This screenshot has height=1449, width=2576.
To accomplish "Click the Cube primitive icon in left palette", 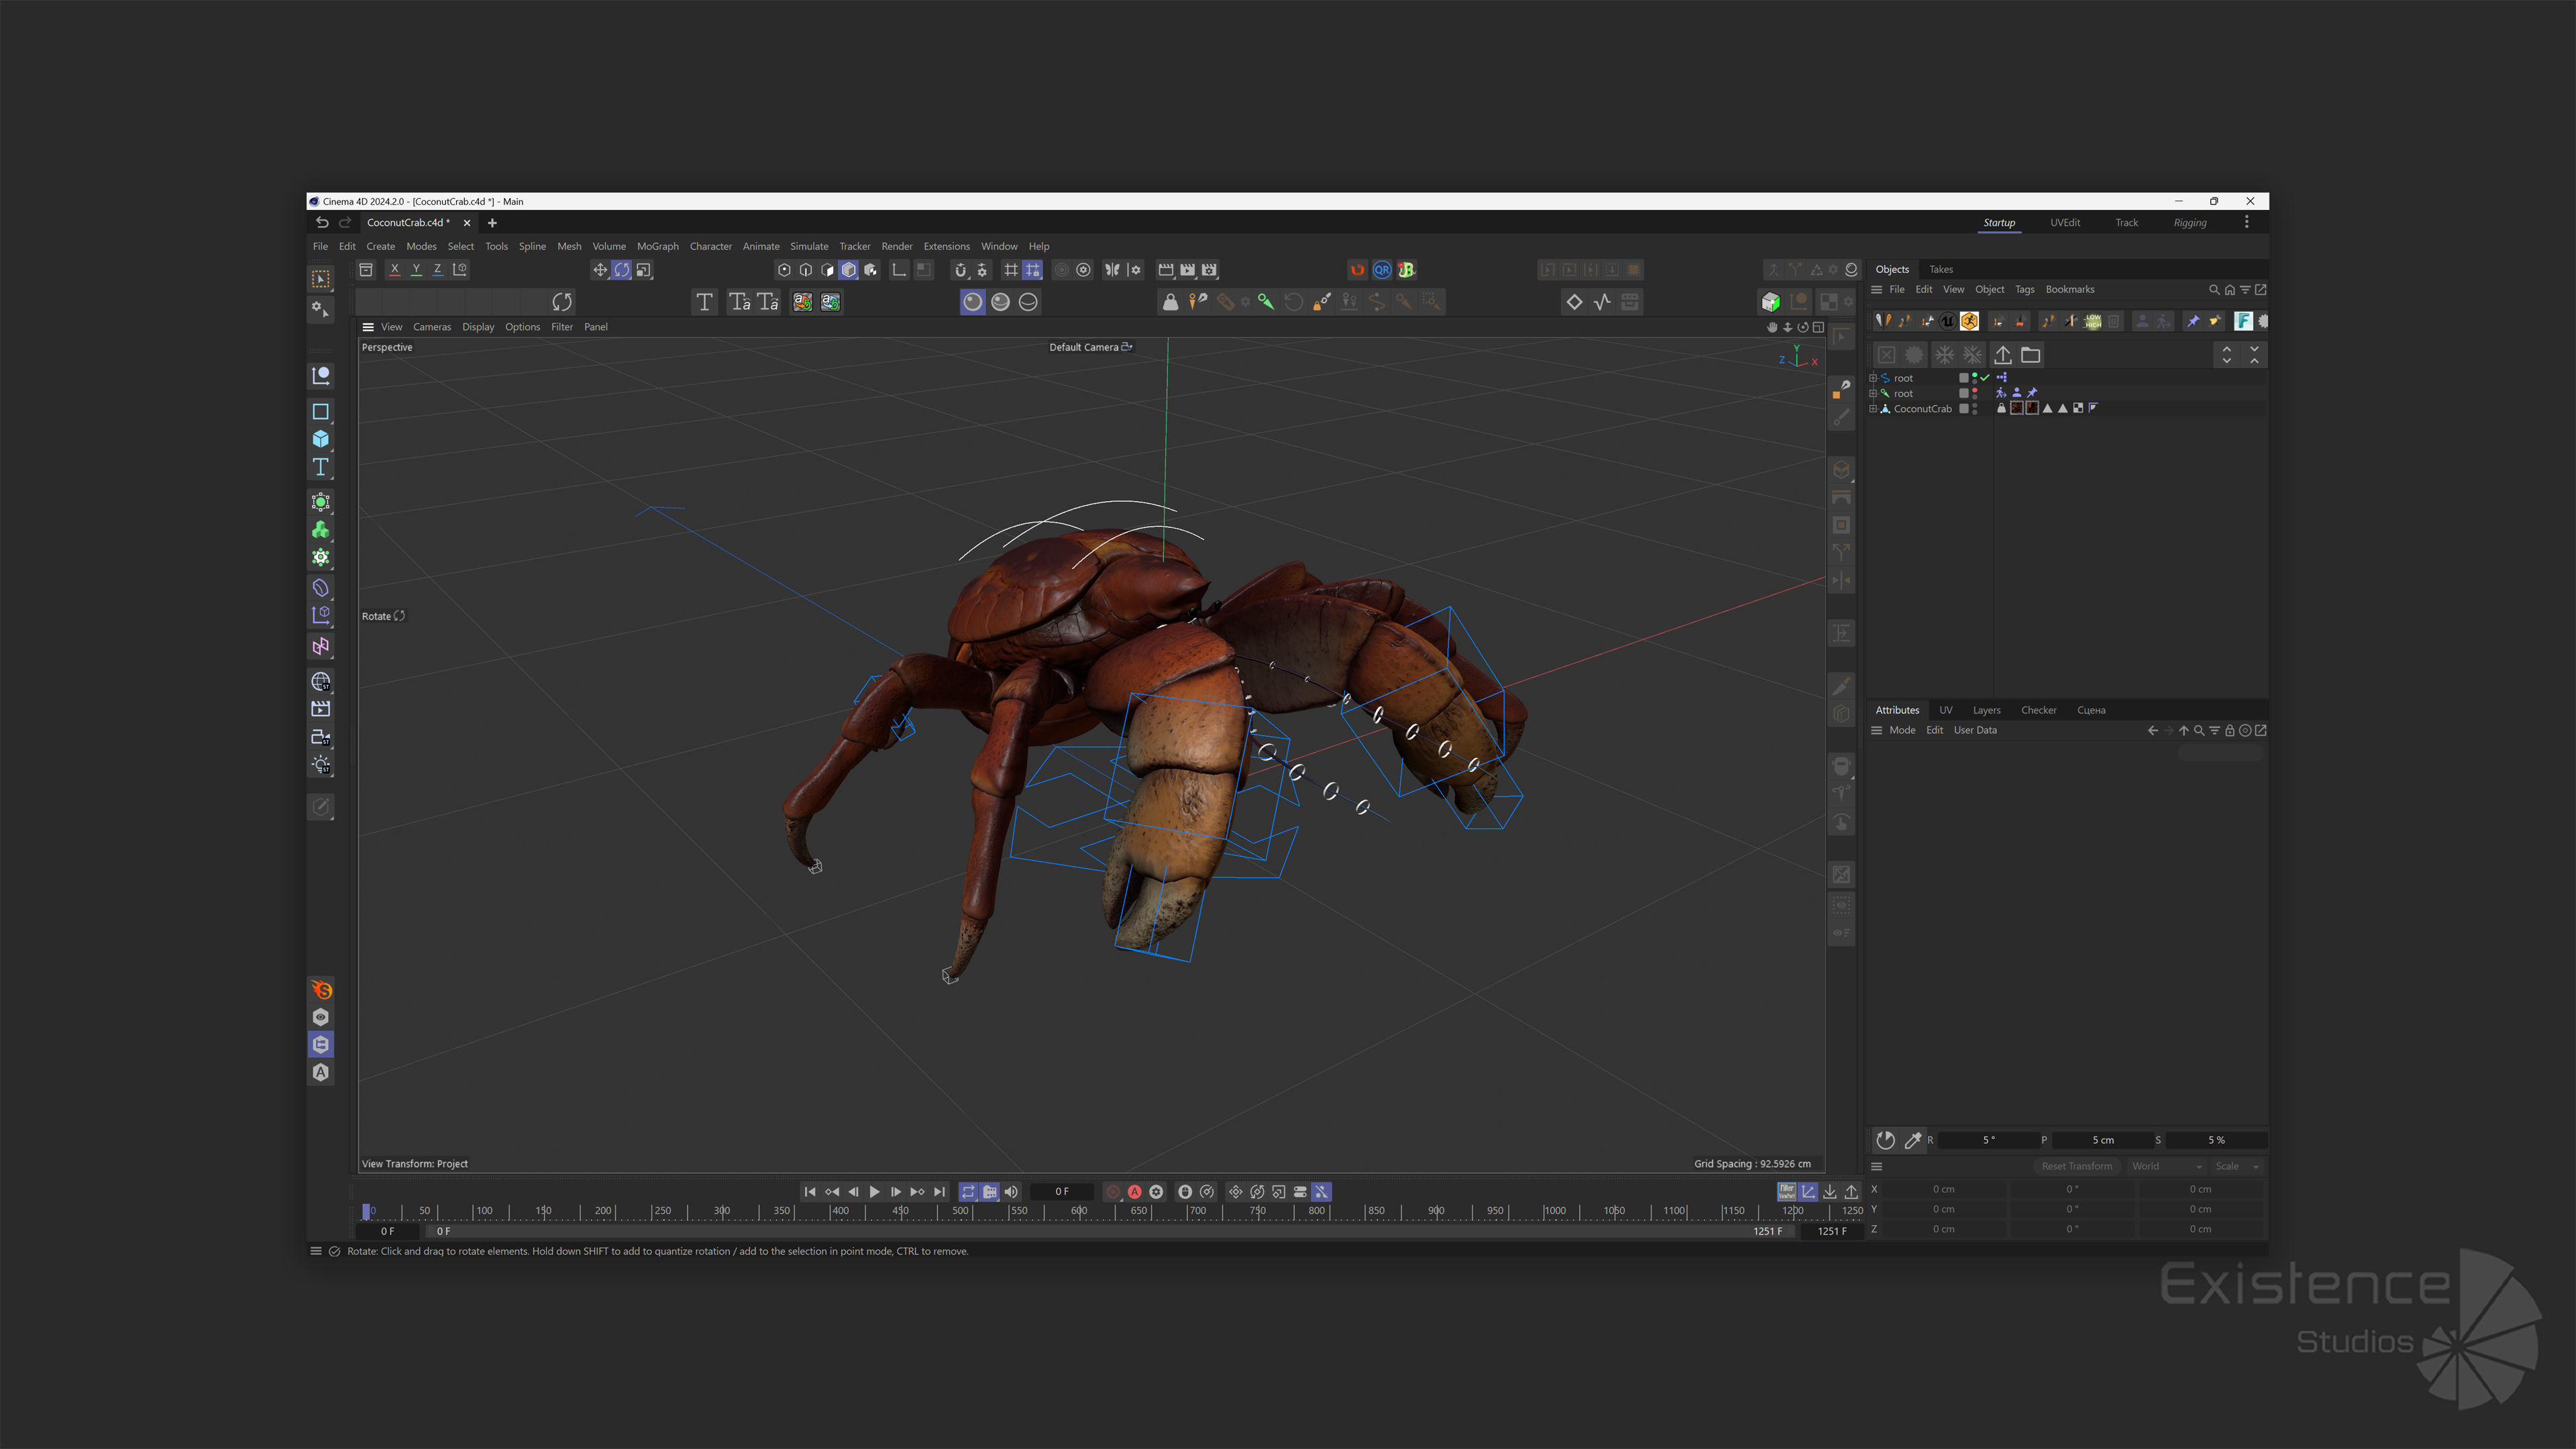I will coord(321,439).
